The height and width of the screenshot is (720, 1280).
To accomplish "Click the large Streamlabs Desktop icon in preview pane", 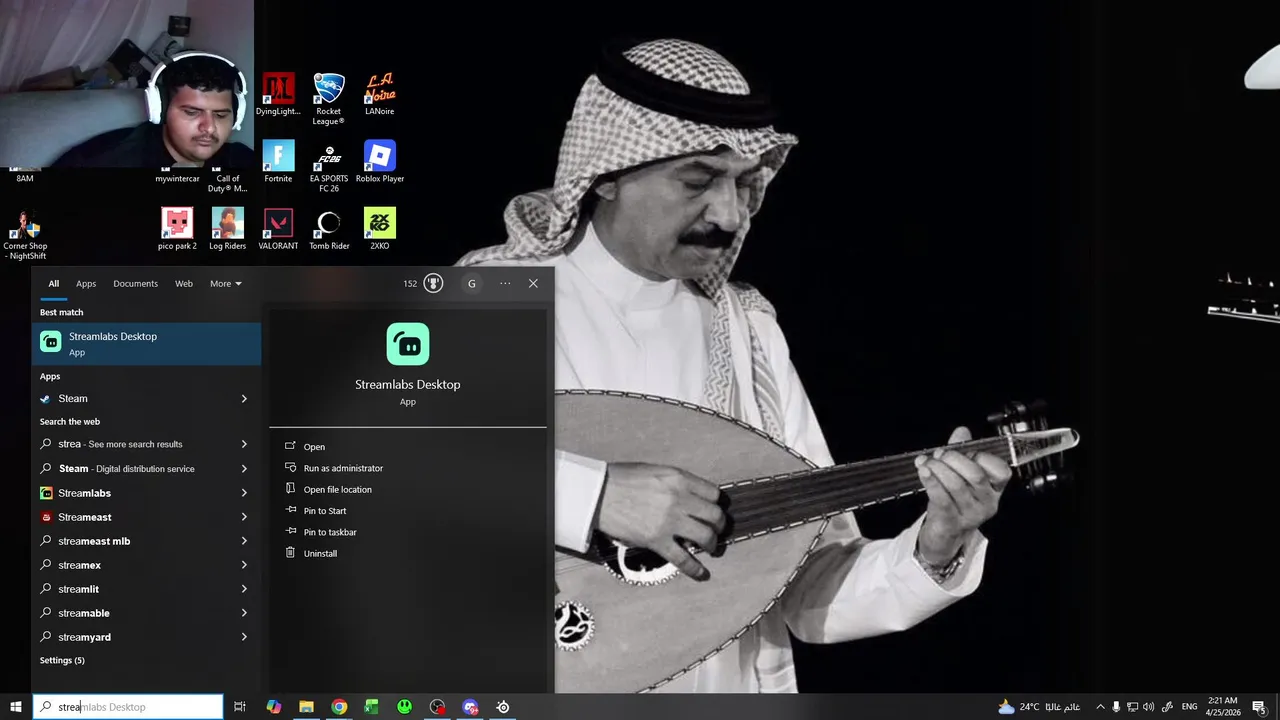I will pos(408,344).
